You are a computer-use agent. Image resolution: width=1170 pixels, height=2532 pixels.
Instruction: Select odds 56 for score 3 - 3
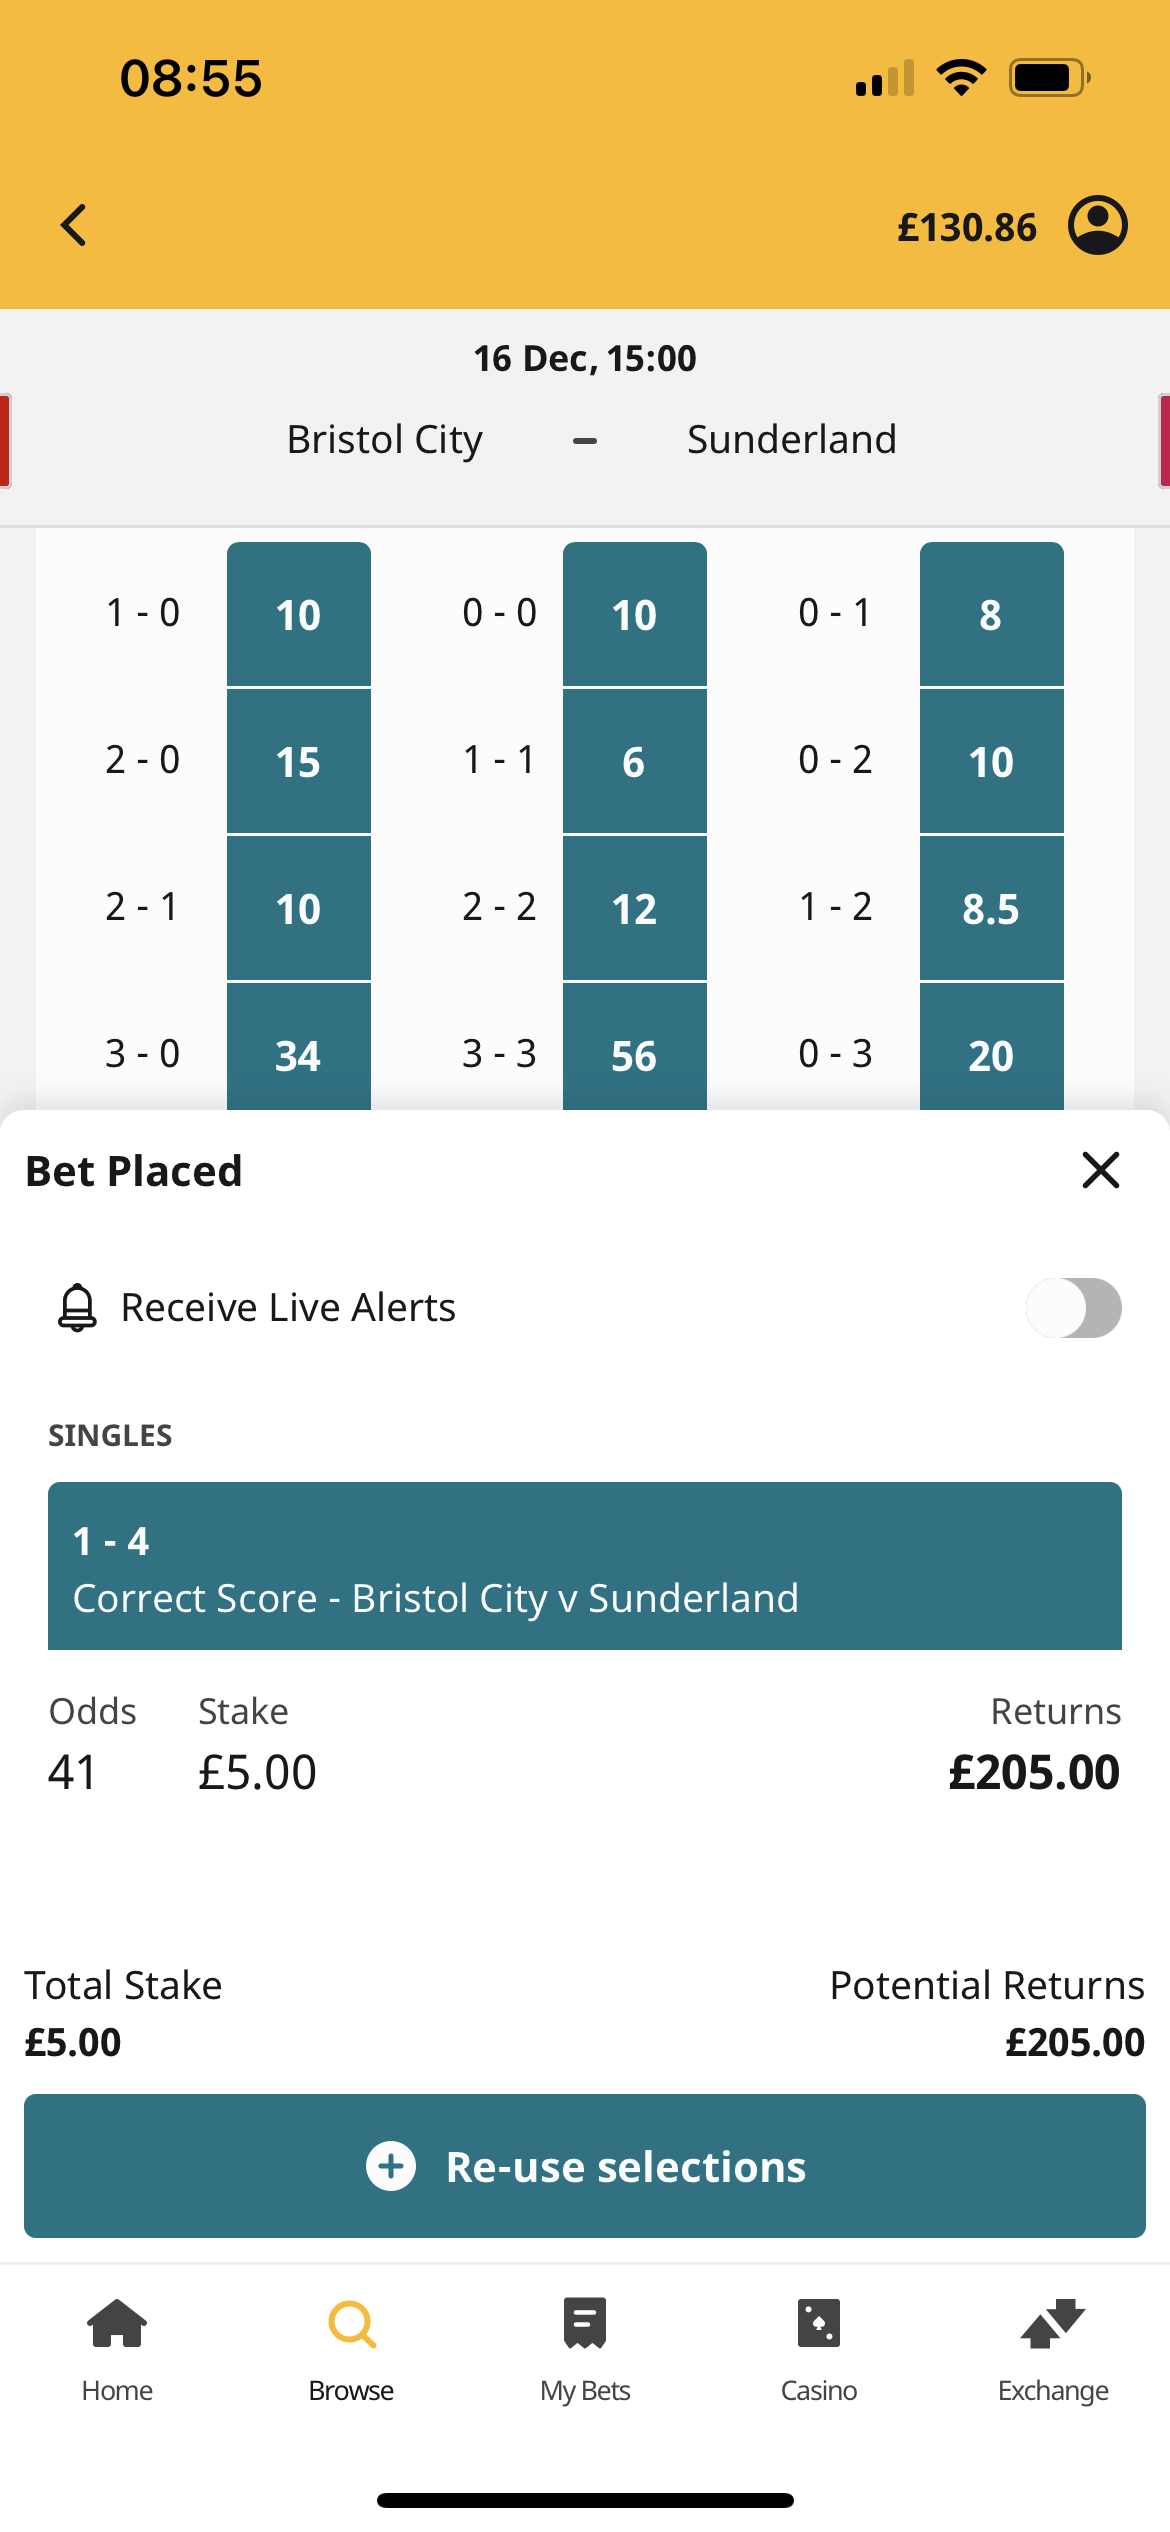click(635, 1047)
